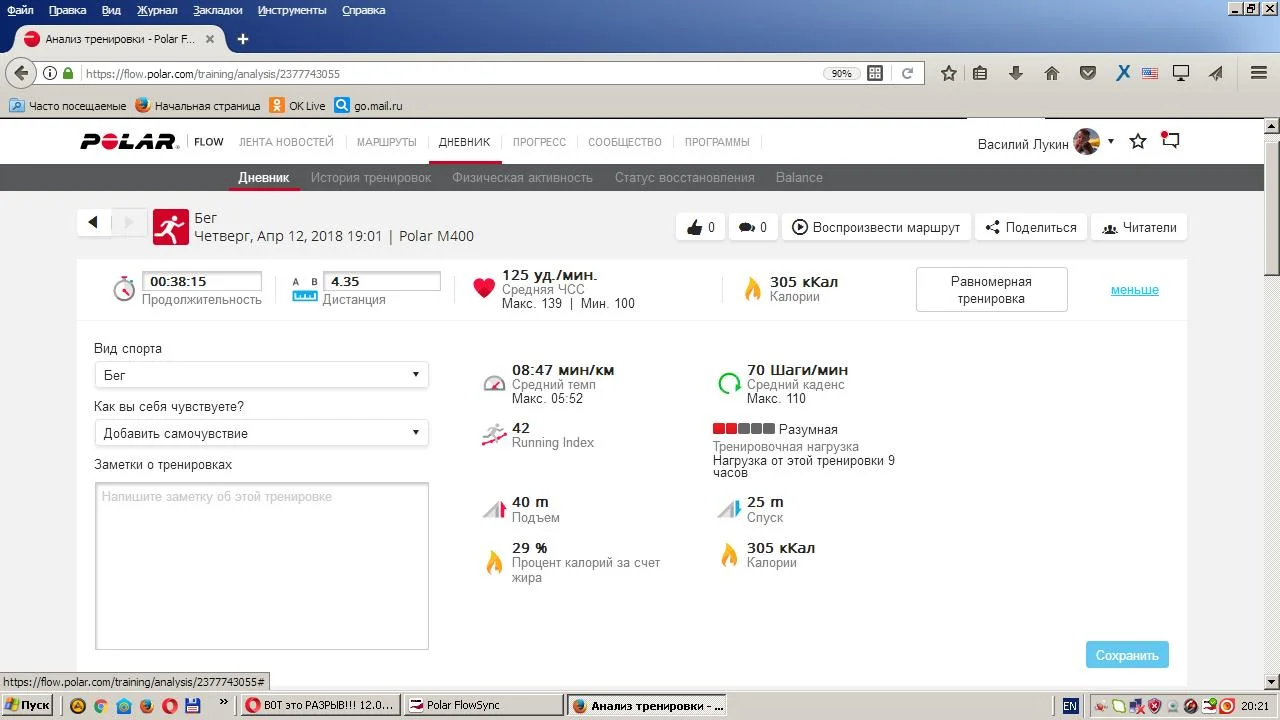Click the monitor screen toolbar icon

click(x=1181, y=73)
